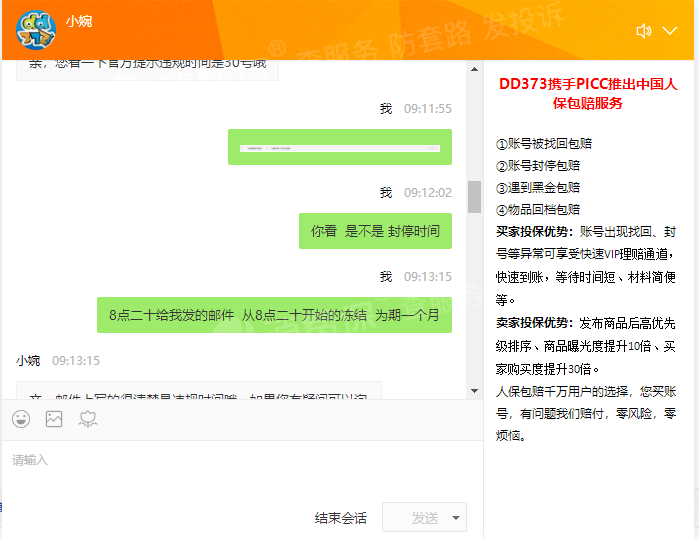Click the send image icon
The width and height of the screenshot is (699, 540).
click(x=54, y=419)
